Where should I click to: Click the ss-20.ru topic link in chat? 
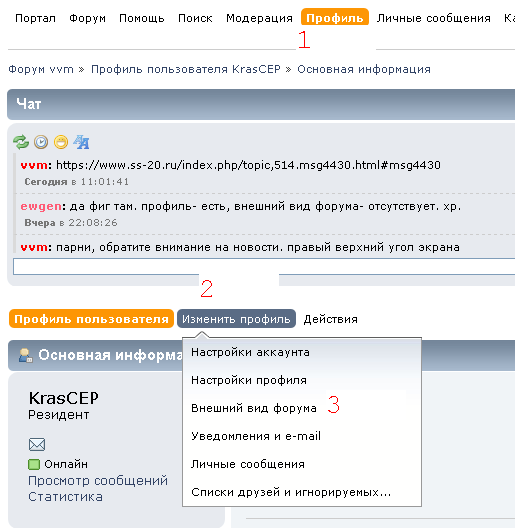[248, 165]
